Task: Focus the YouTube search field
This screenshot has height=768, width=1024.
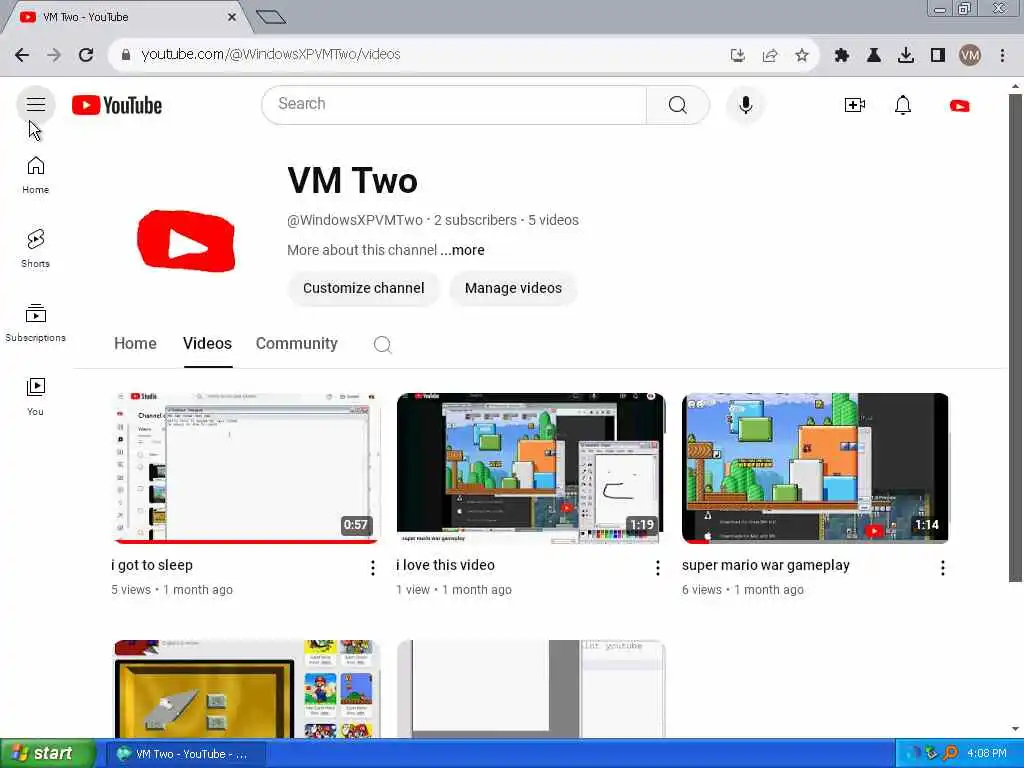Action: click(x=454, y=104)
